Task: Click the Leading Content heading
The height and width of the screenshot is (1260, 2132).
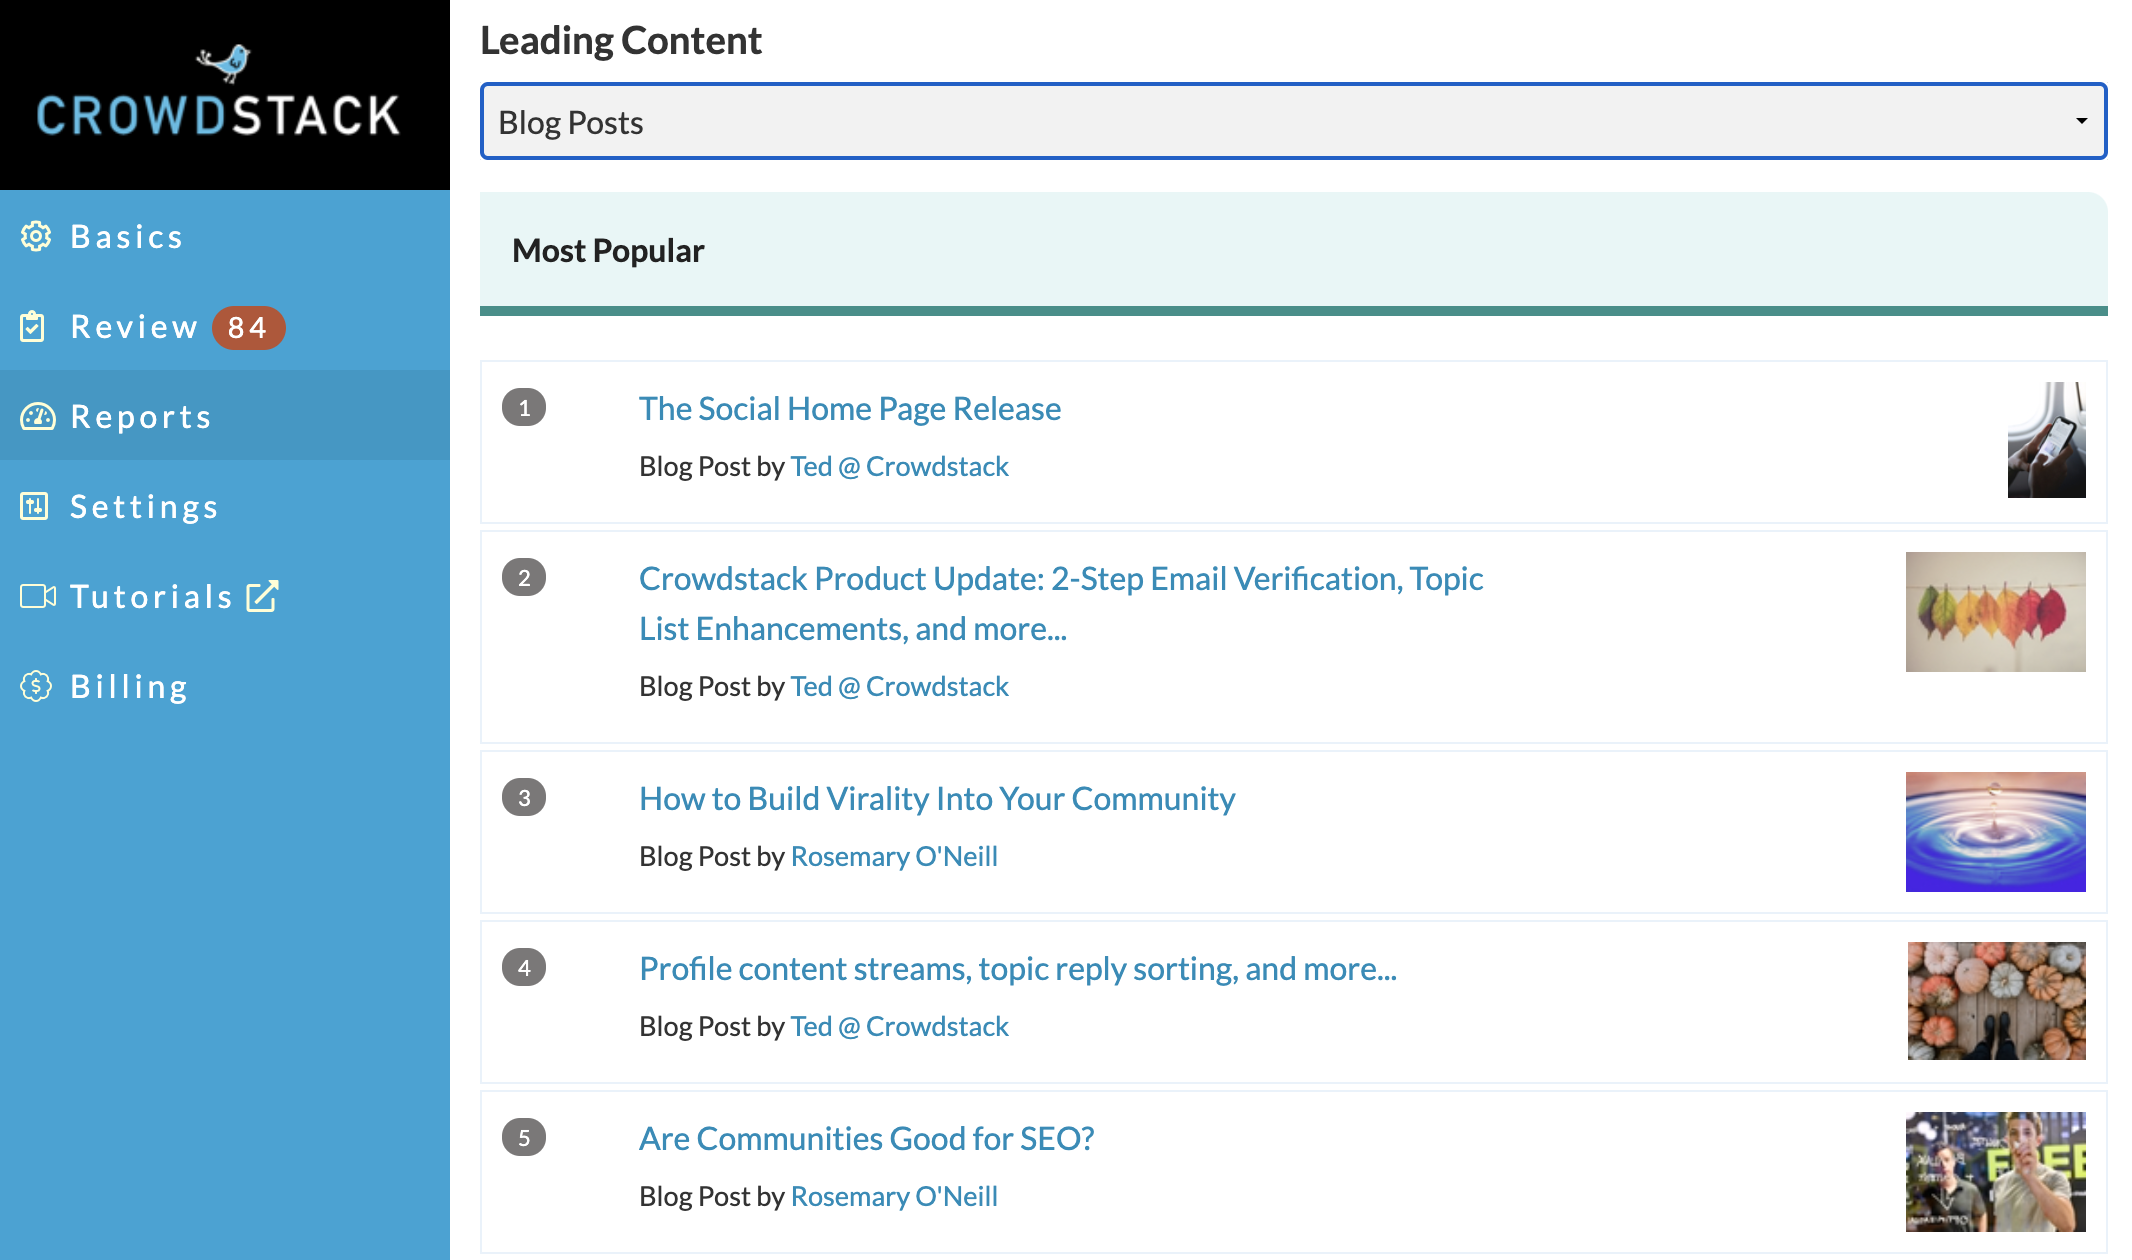Action: tap(621, 40)
